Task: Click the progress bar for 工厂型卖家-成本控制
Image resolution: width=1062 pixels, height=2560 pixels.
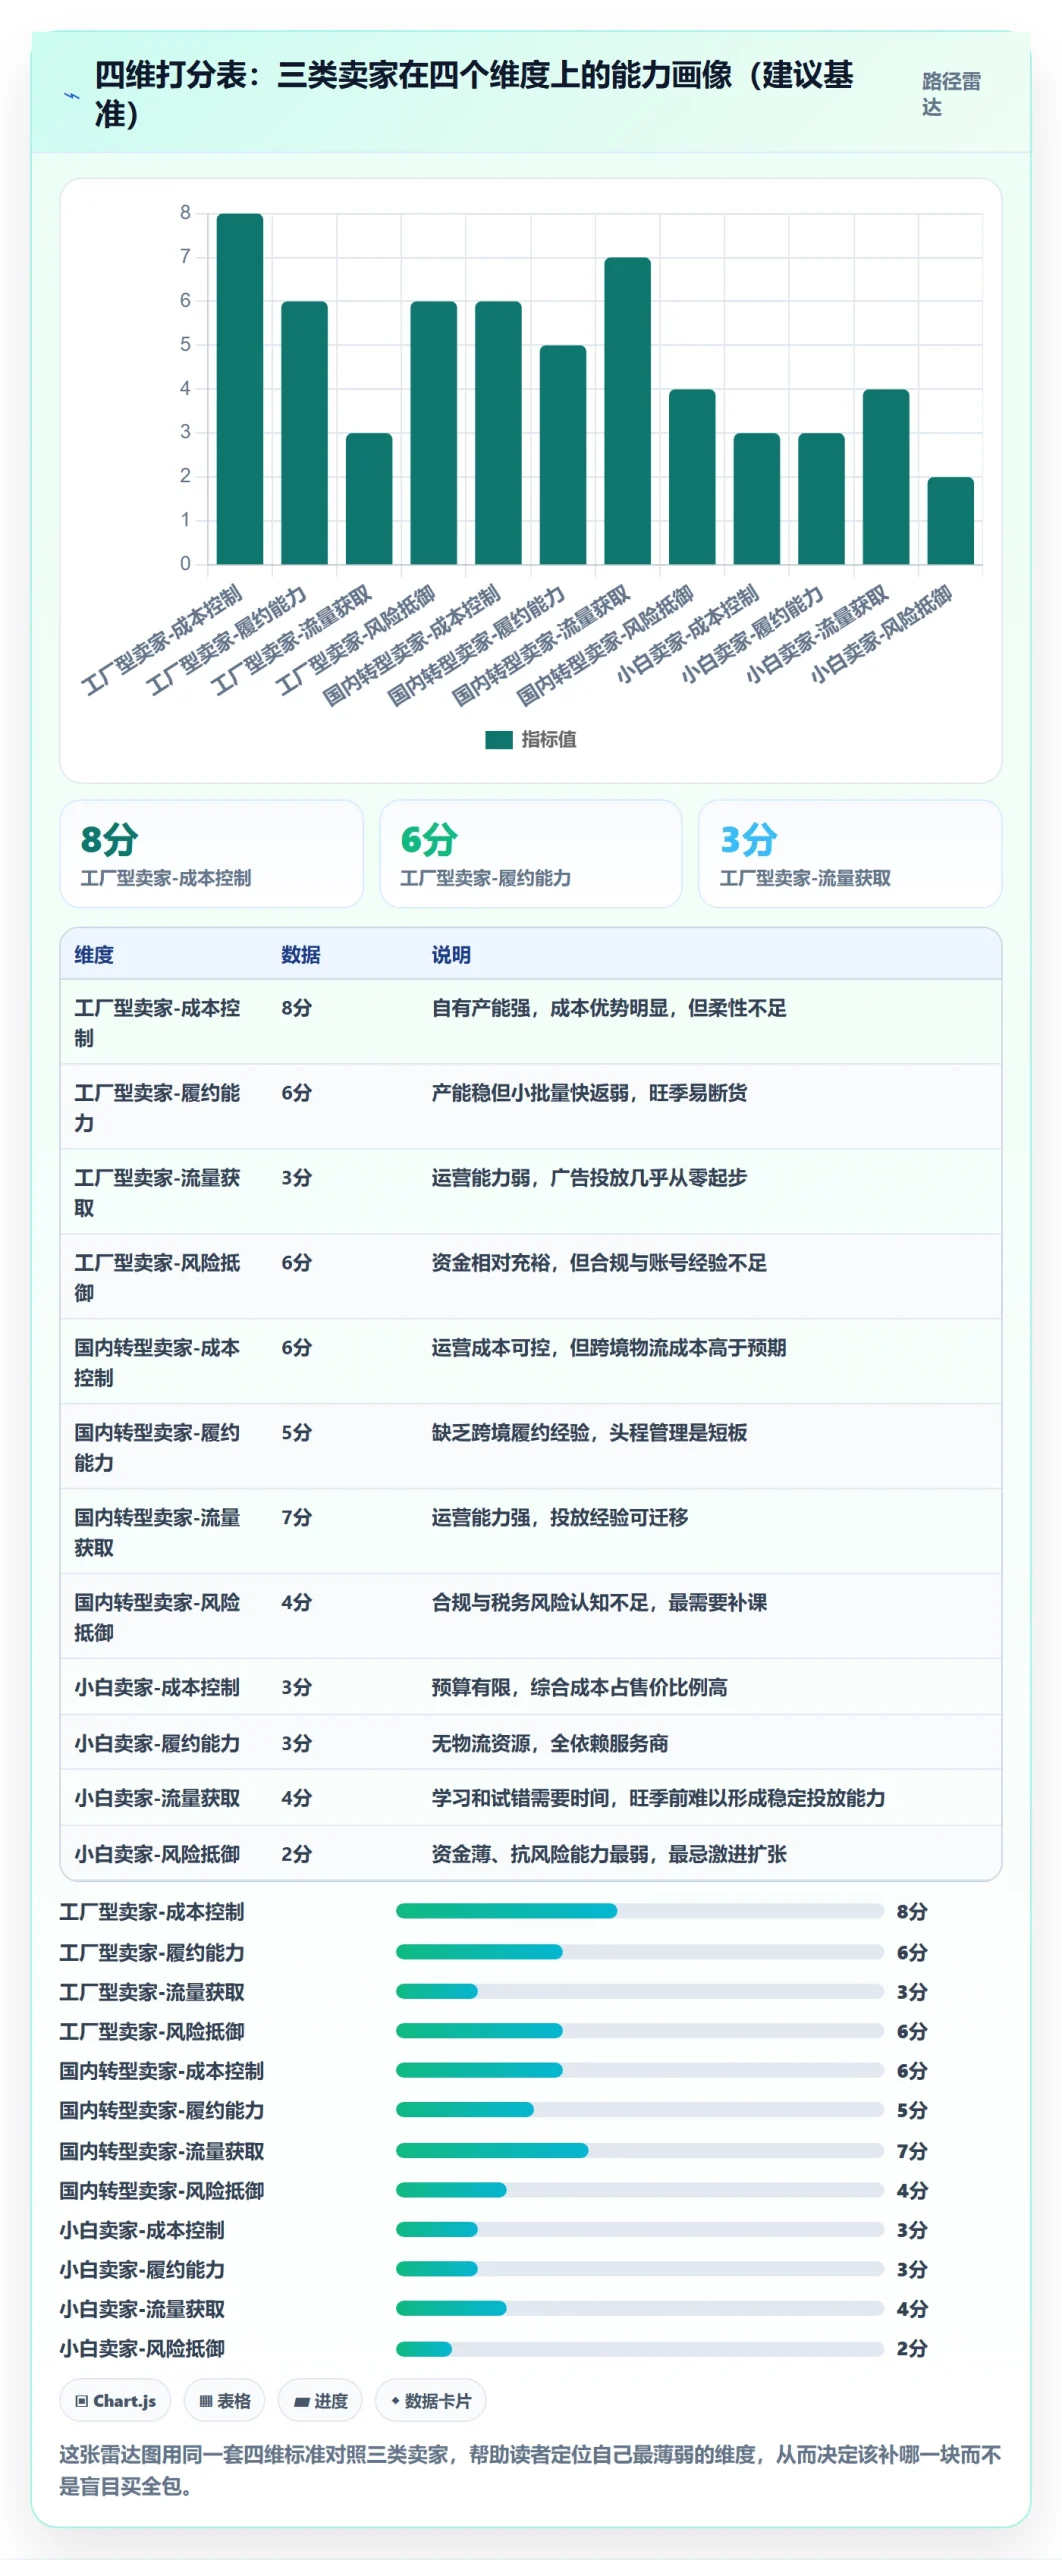Action: pos(640,1911)
